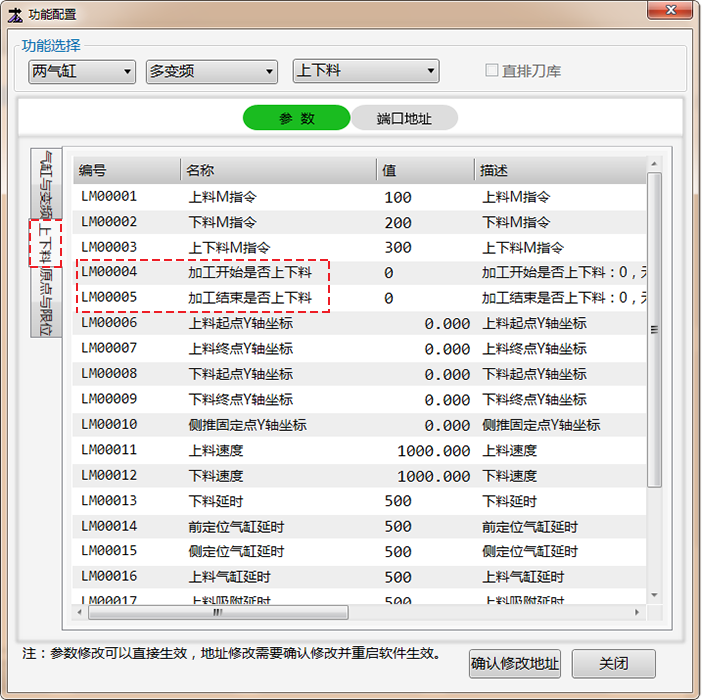
Task: Click the value 200 of 下料M指令
Action: coord(398,222)
